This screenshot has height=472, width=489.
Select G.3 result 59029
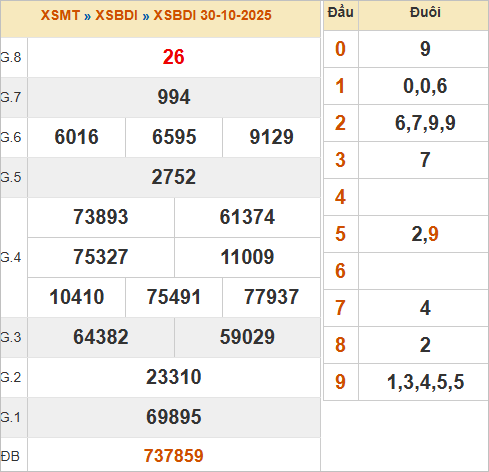pos(247,337)
